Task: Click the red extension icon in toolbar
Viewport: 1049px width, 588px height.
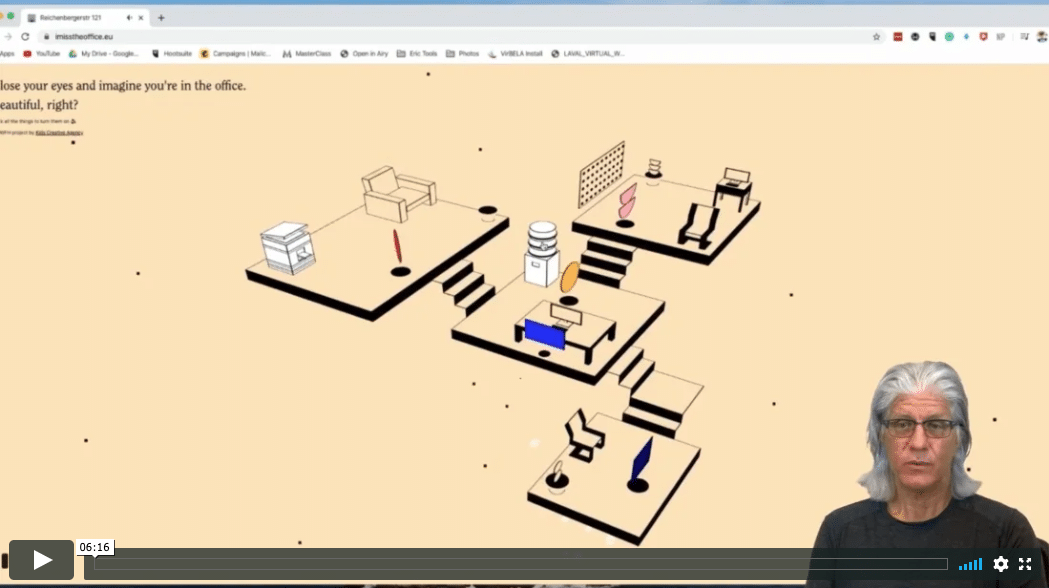Action: pyautogui.click(x=898, y=37)
